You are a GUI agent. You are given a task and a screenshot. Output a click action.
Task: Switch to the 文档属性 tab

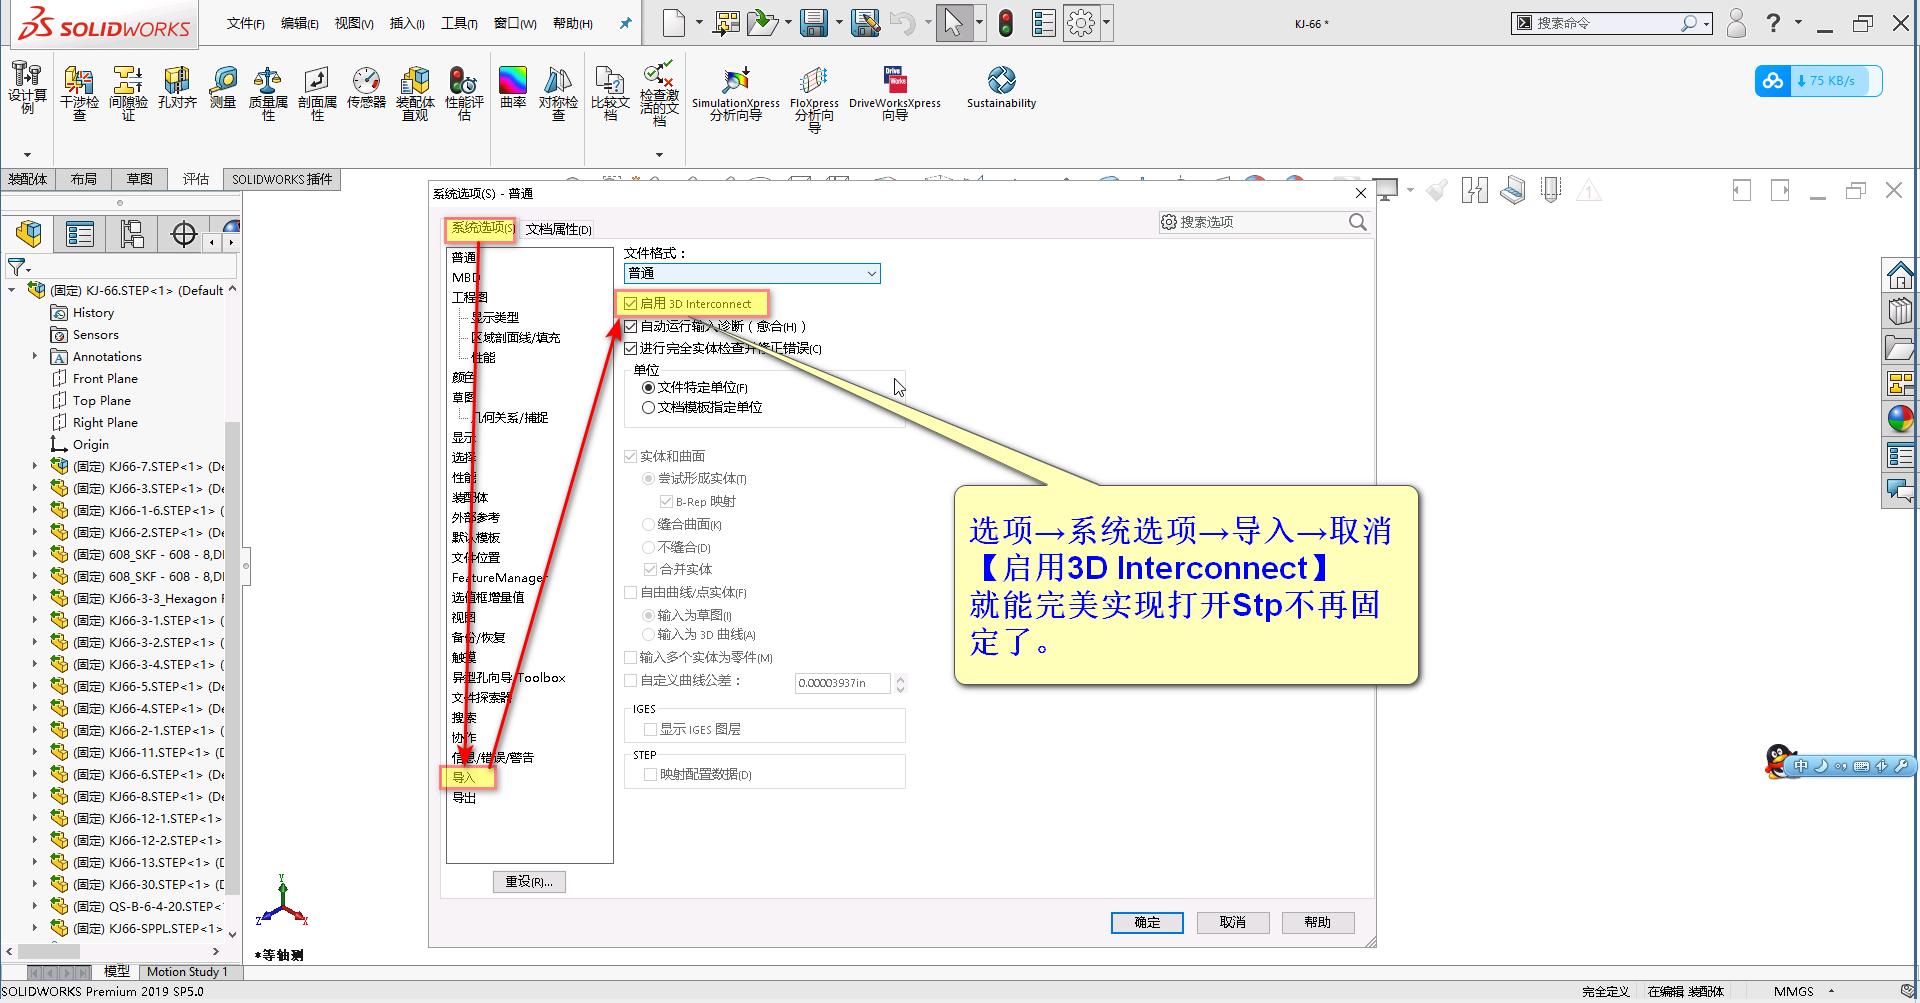coord(556,228)
